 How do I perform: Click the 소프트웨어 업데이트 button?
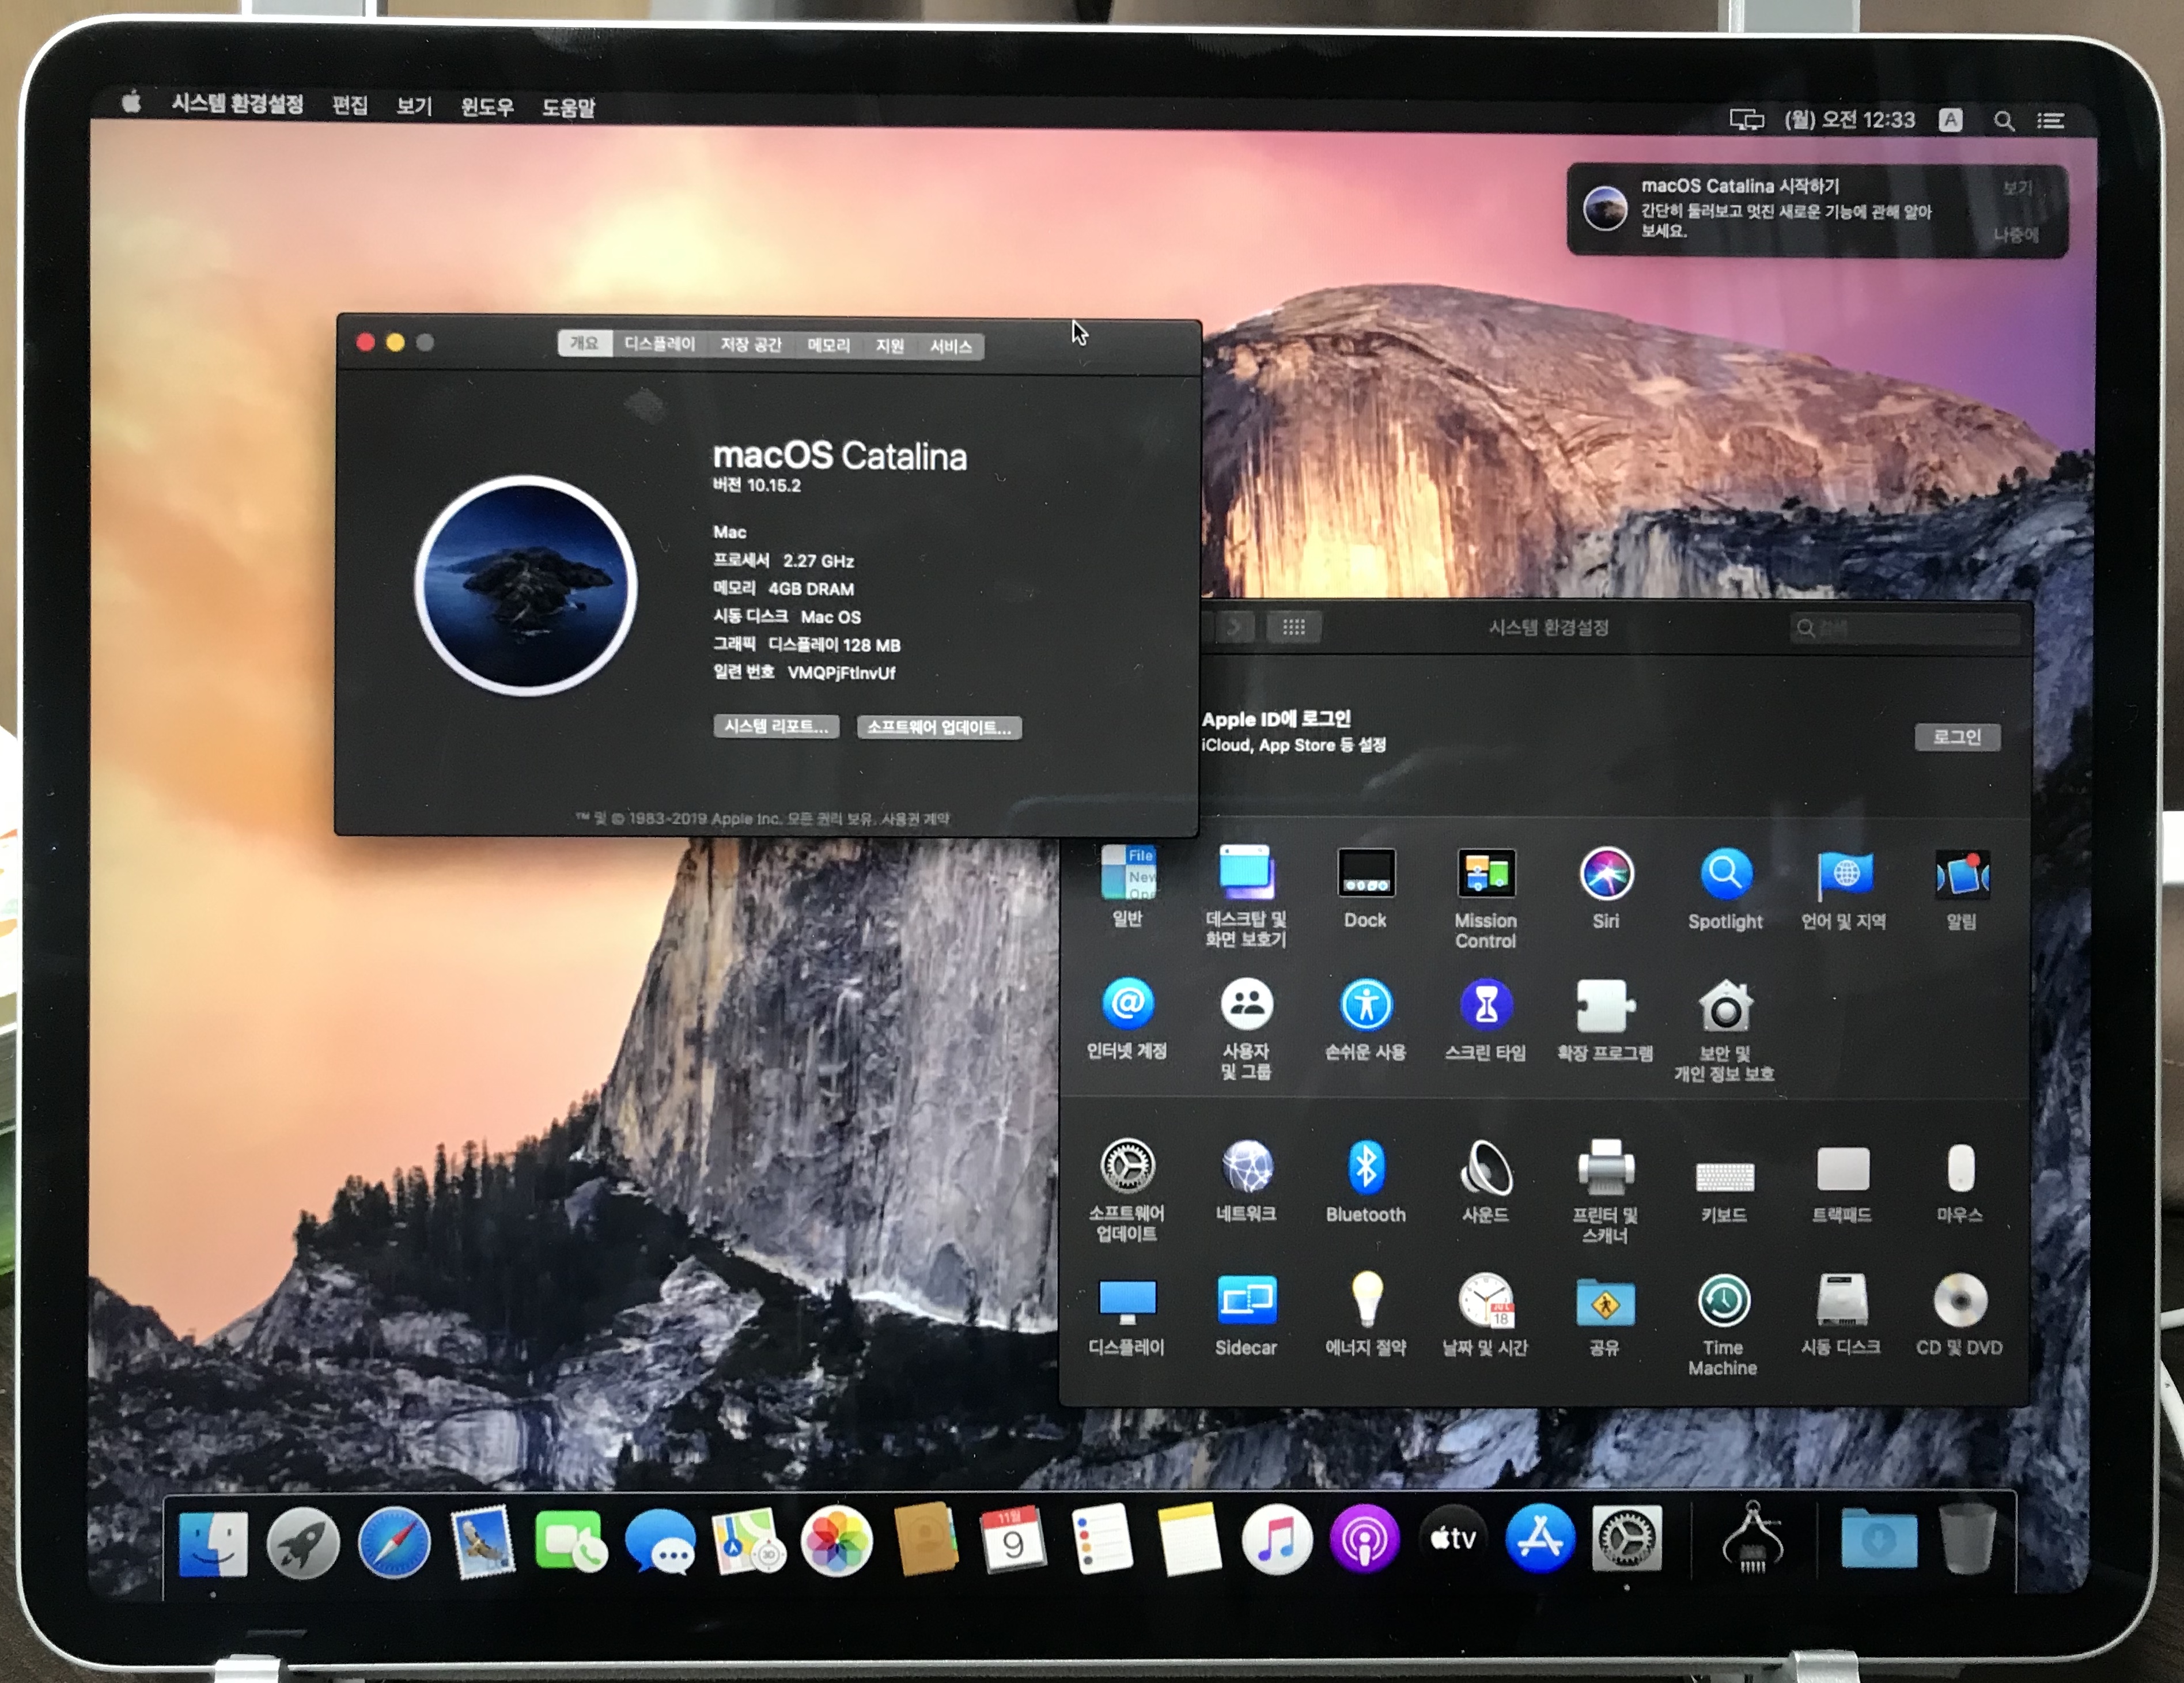(x=939, y=727)
